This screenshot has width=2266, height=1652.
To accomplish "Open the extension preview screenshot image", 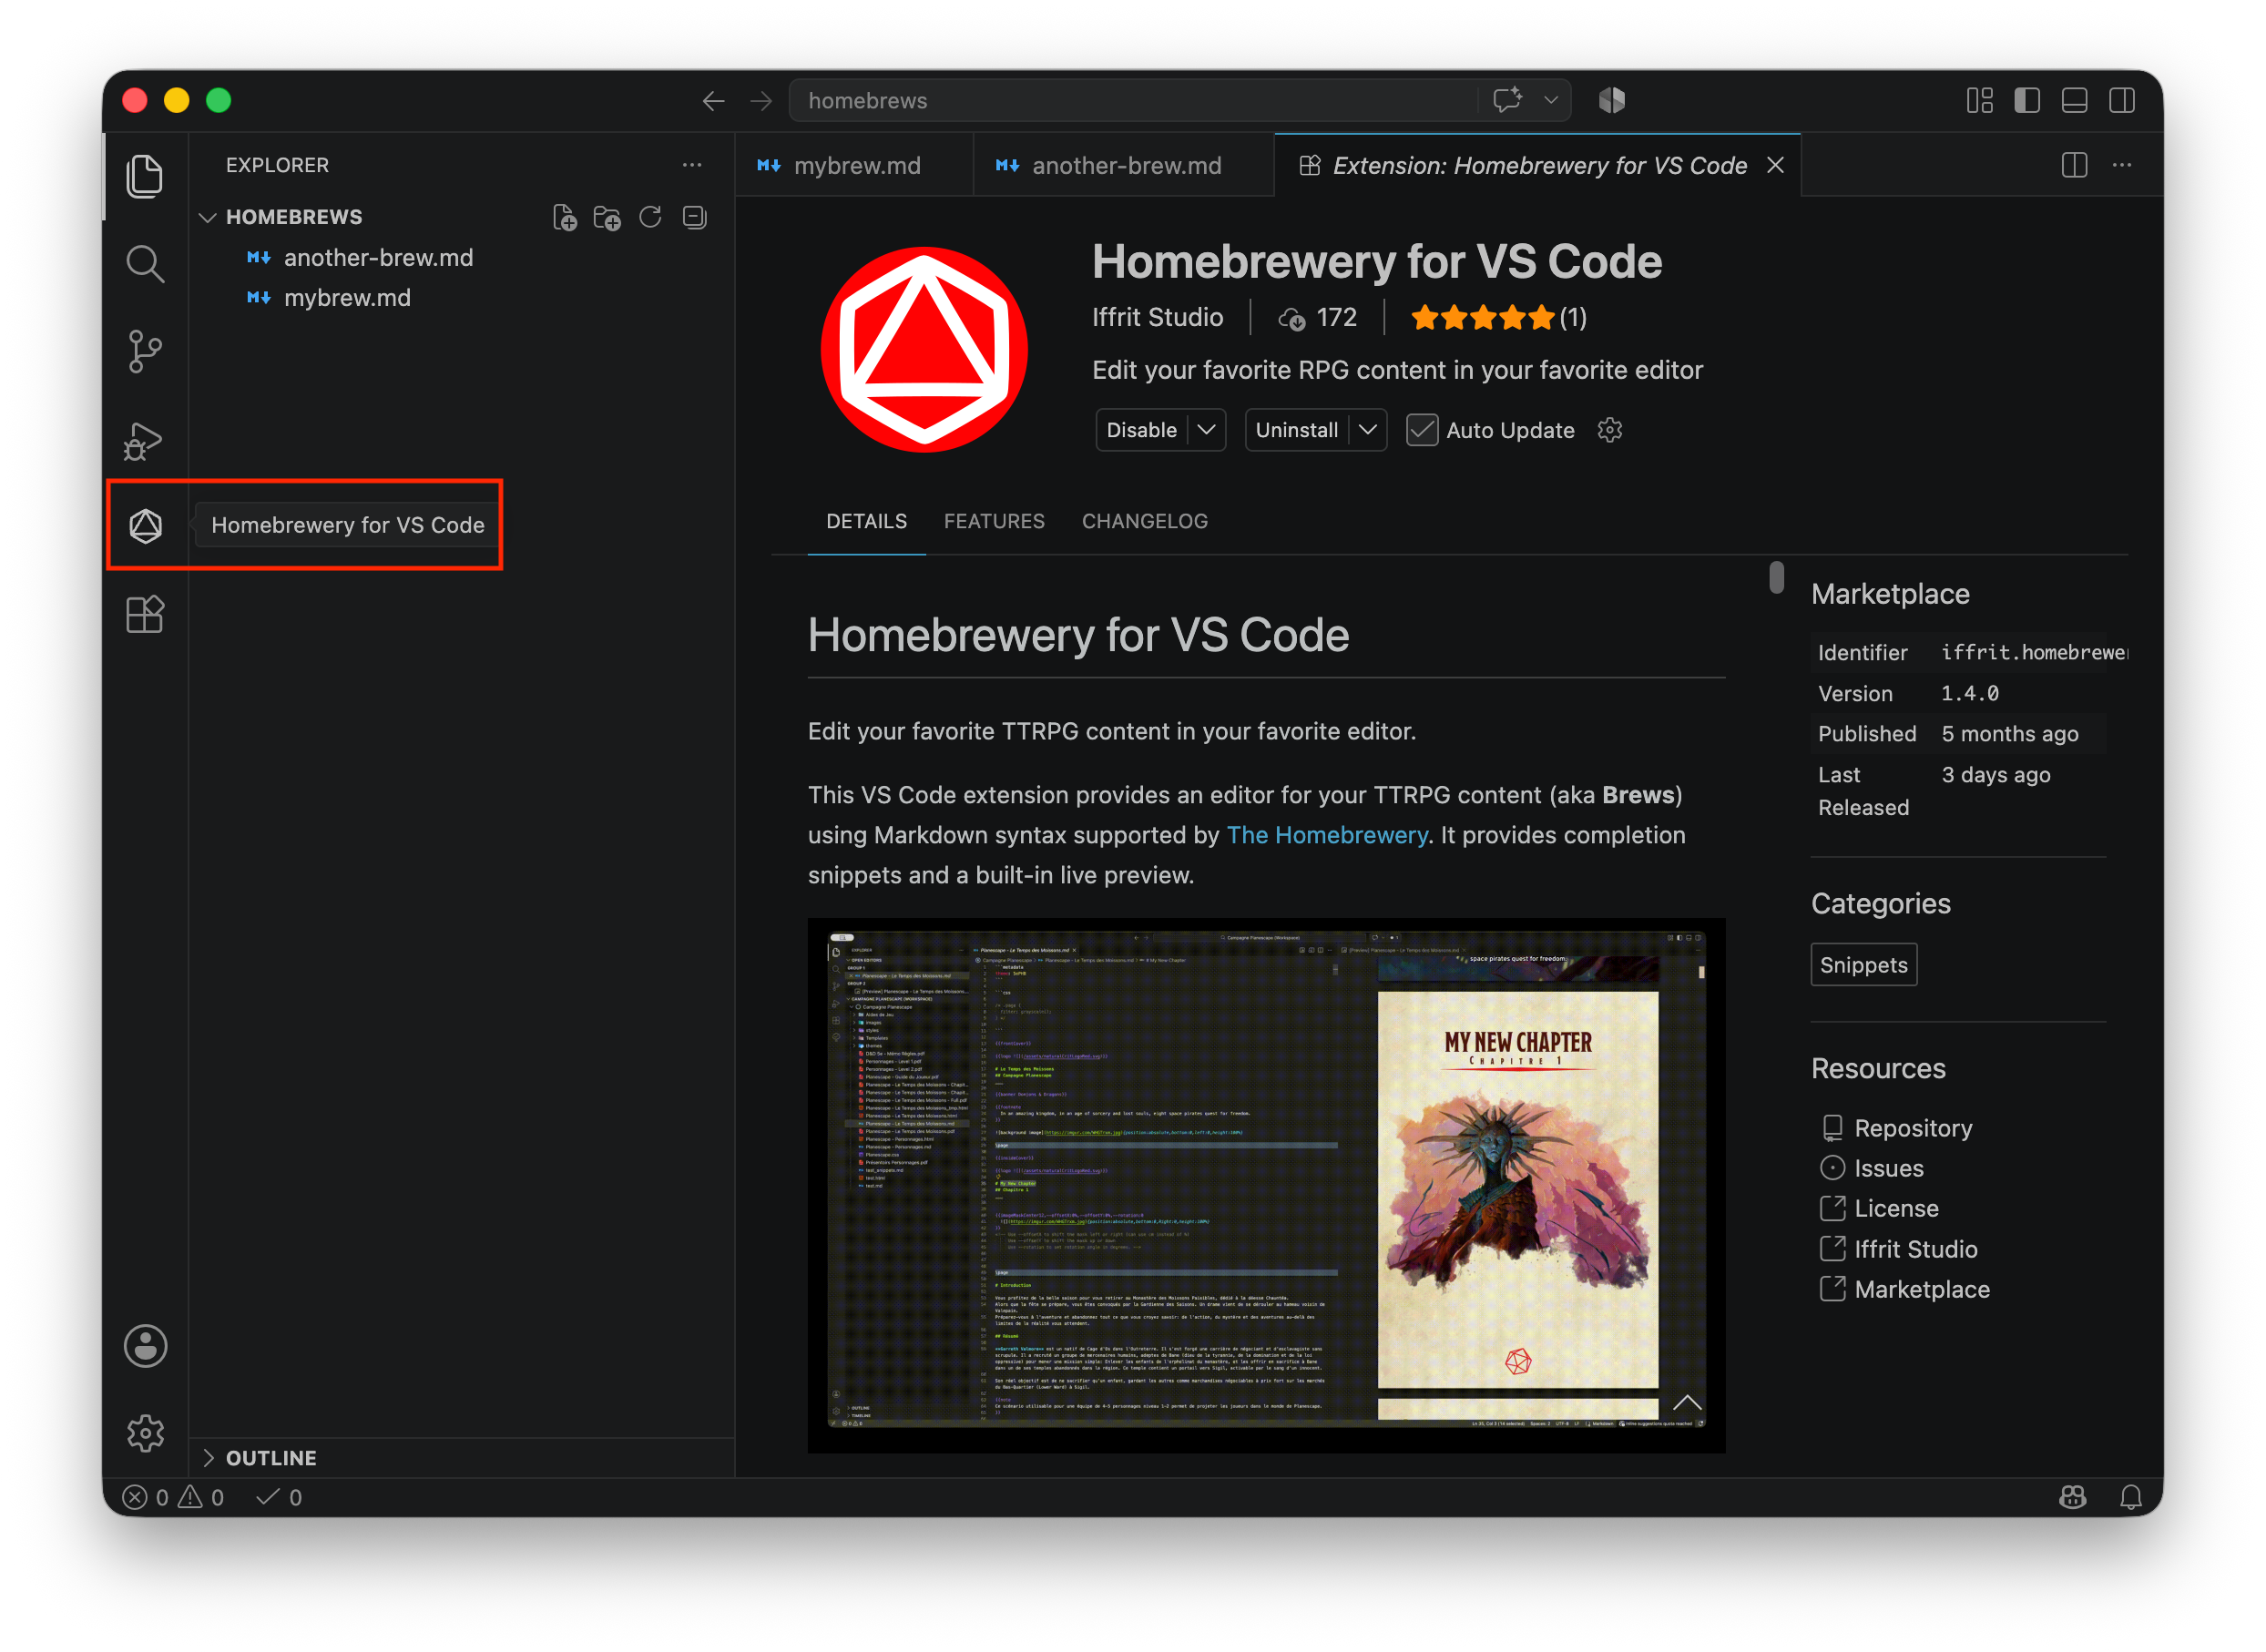I will (x=1266, y=1185).
